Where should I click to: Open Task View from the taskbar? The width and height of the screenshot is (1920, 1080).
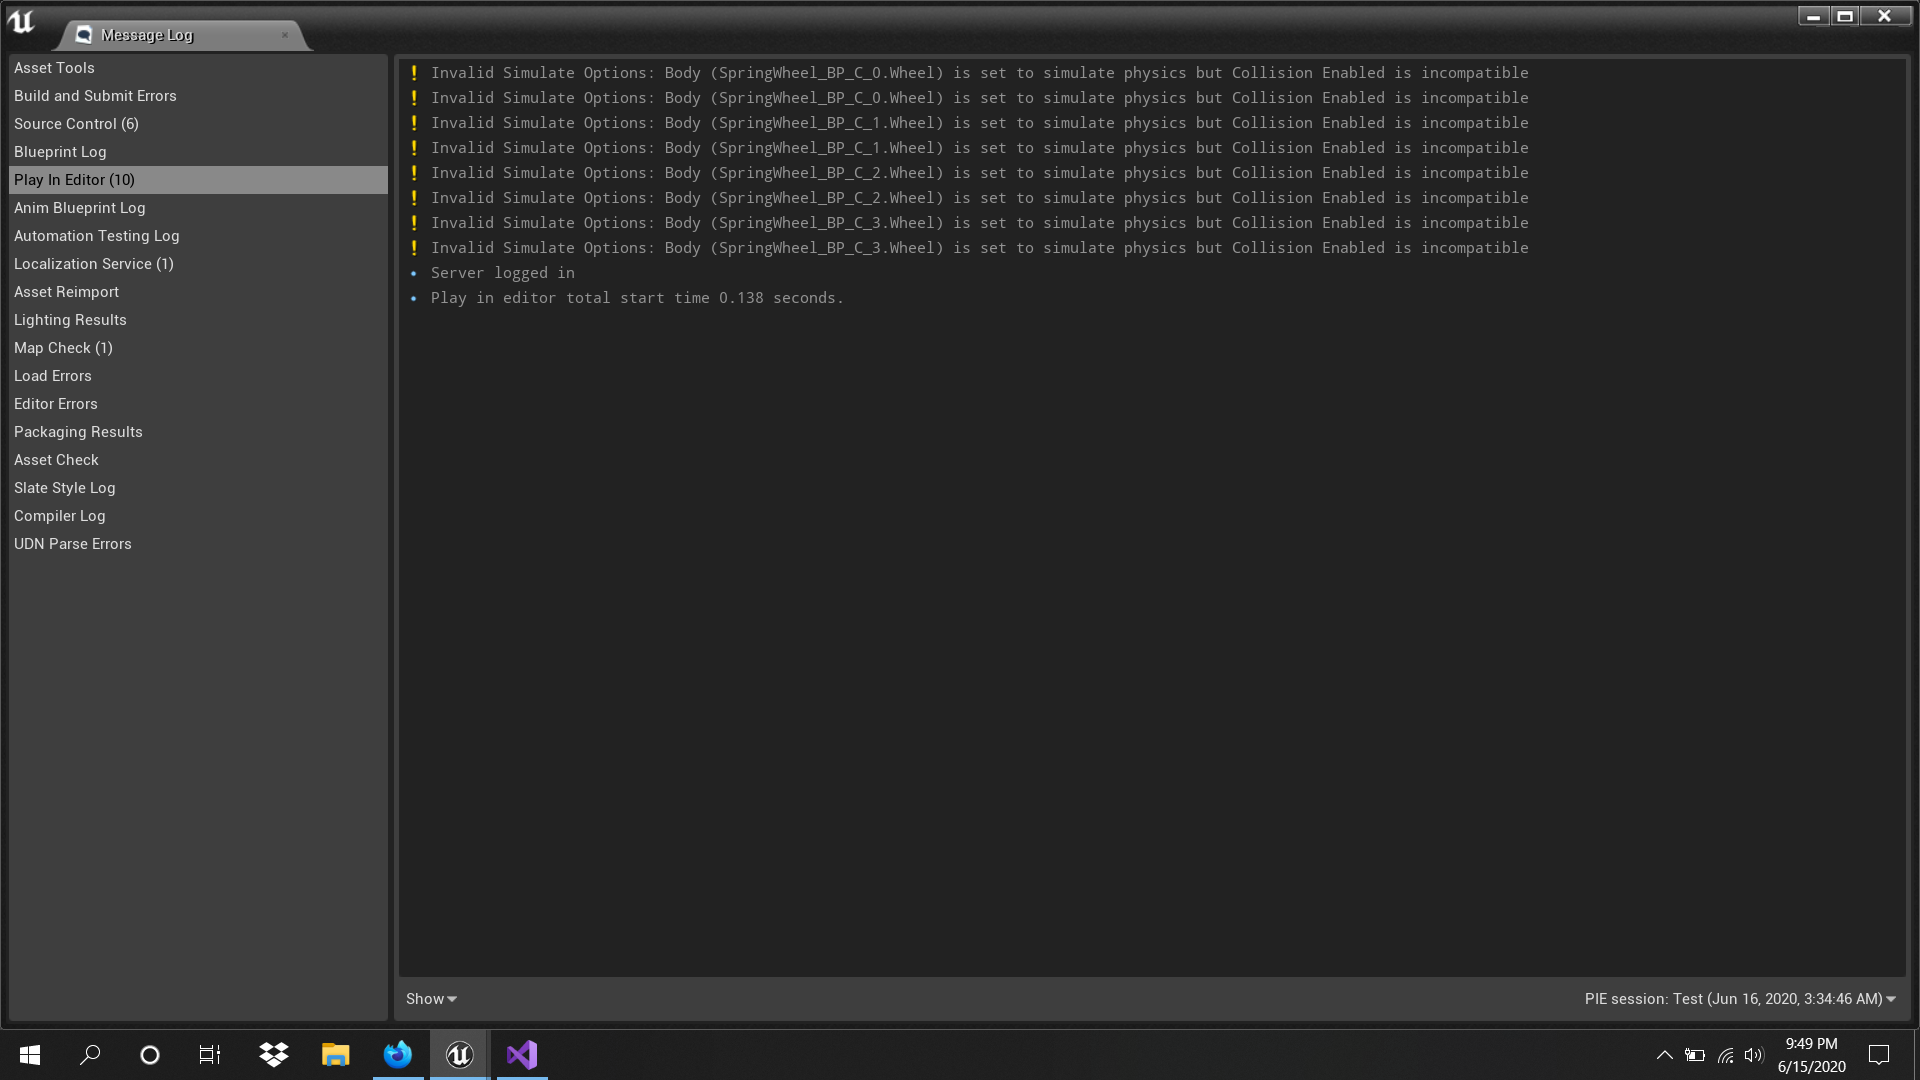tap(209, 1054)
